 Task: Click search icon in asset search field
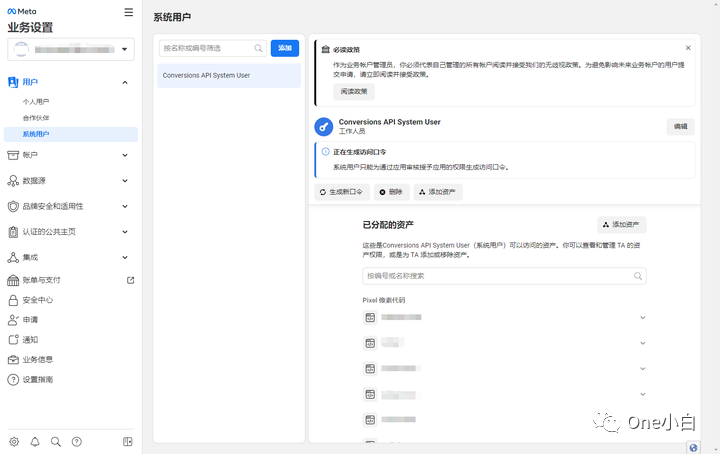pyautogui.click(x=638, y=276)
